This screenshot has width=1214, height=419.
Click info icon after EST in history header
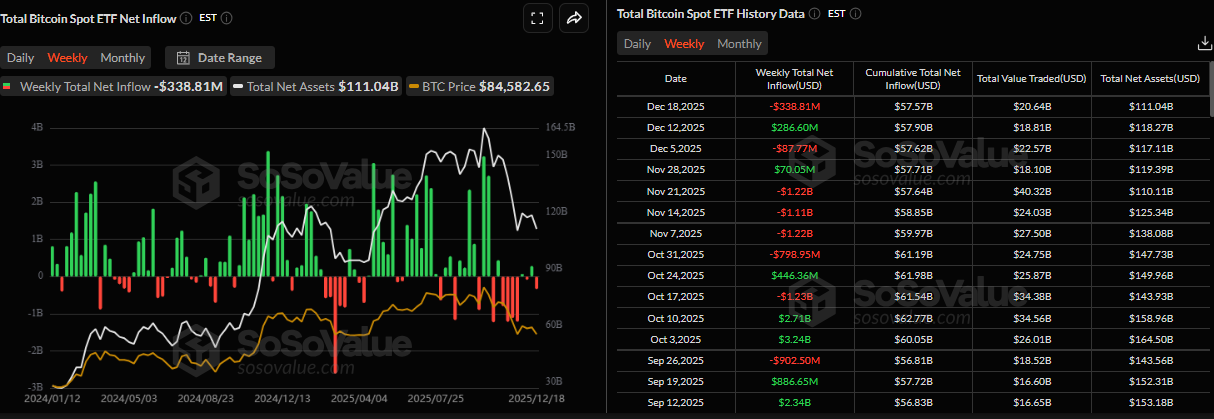pos(855,14)
